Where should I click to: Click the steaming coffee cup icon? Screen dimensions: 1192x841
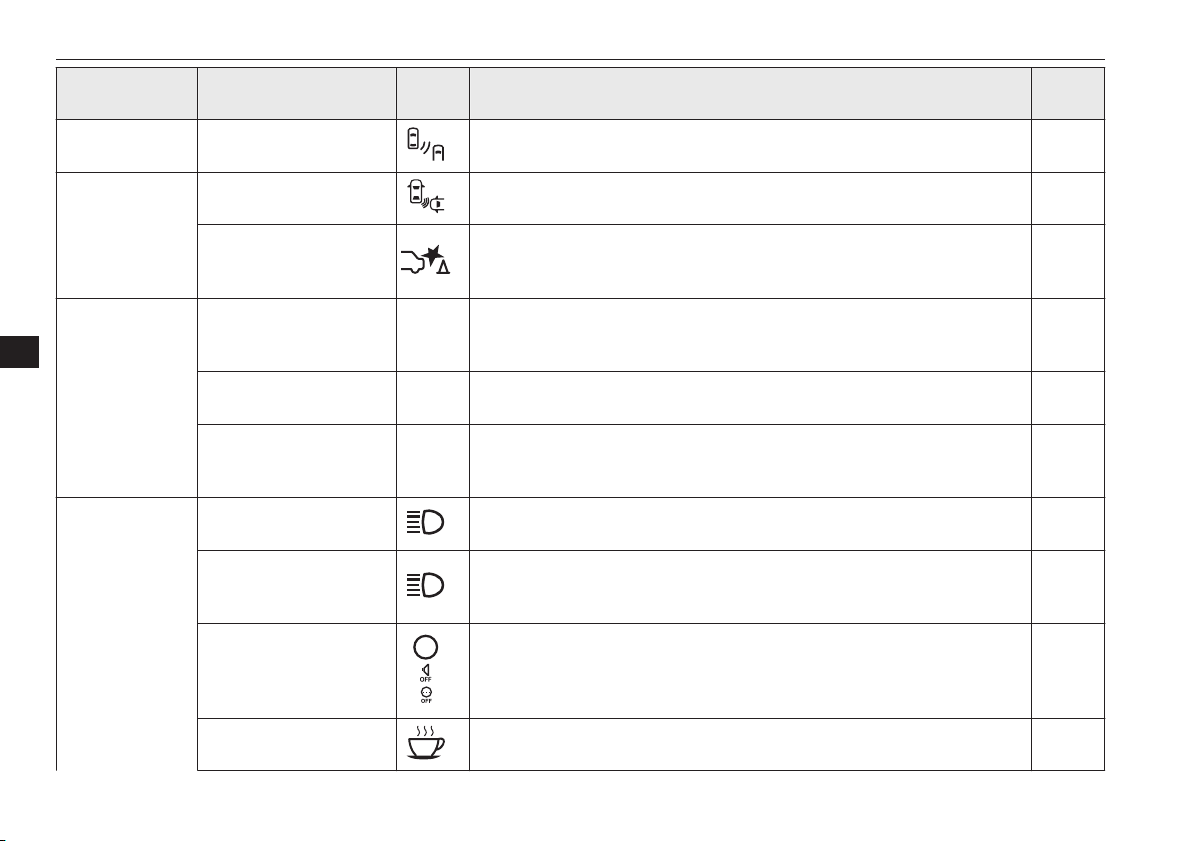(426, 743)
